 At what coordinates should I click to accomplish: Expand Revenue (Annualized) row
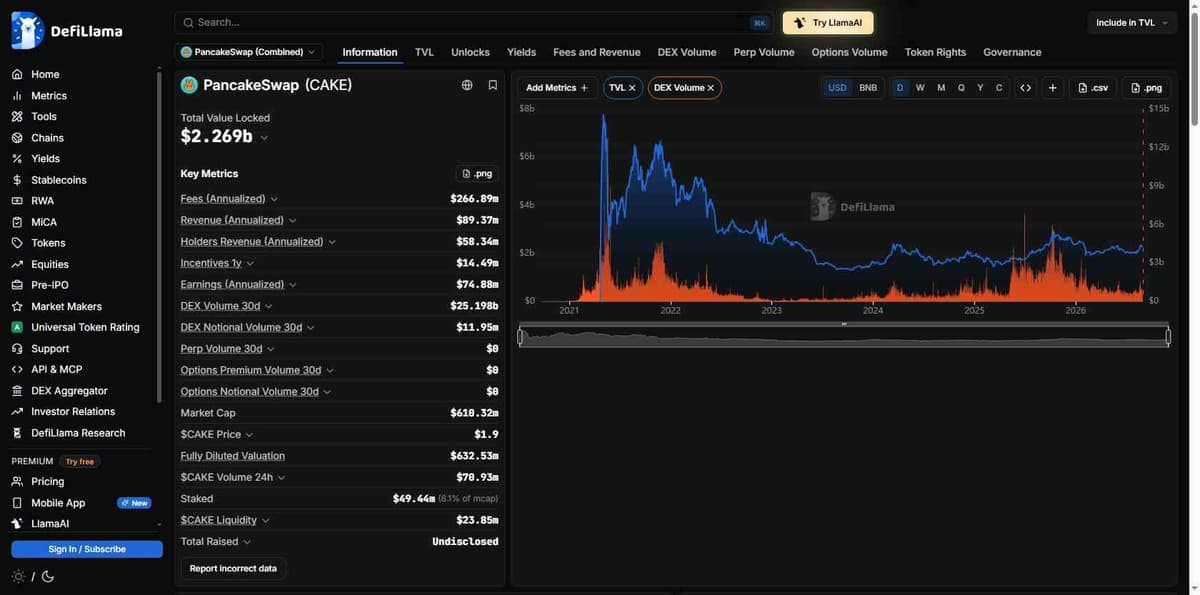coord(292,220)
